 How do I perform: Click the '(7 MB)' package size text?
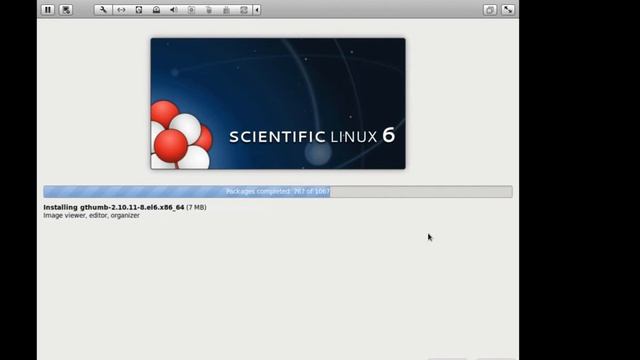click(196, 207)
